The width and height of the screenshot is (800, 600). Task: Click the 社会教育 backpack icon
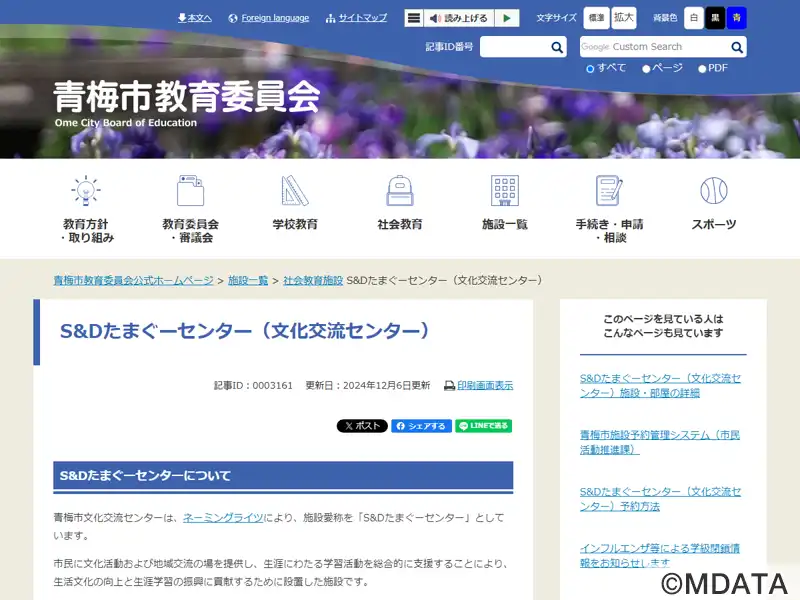(400, 191)
